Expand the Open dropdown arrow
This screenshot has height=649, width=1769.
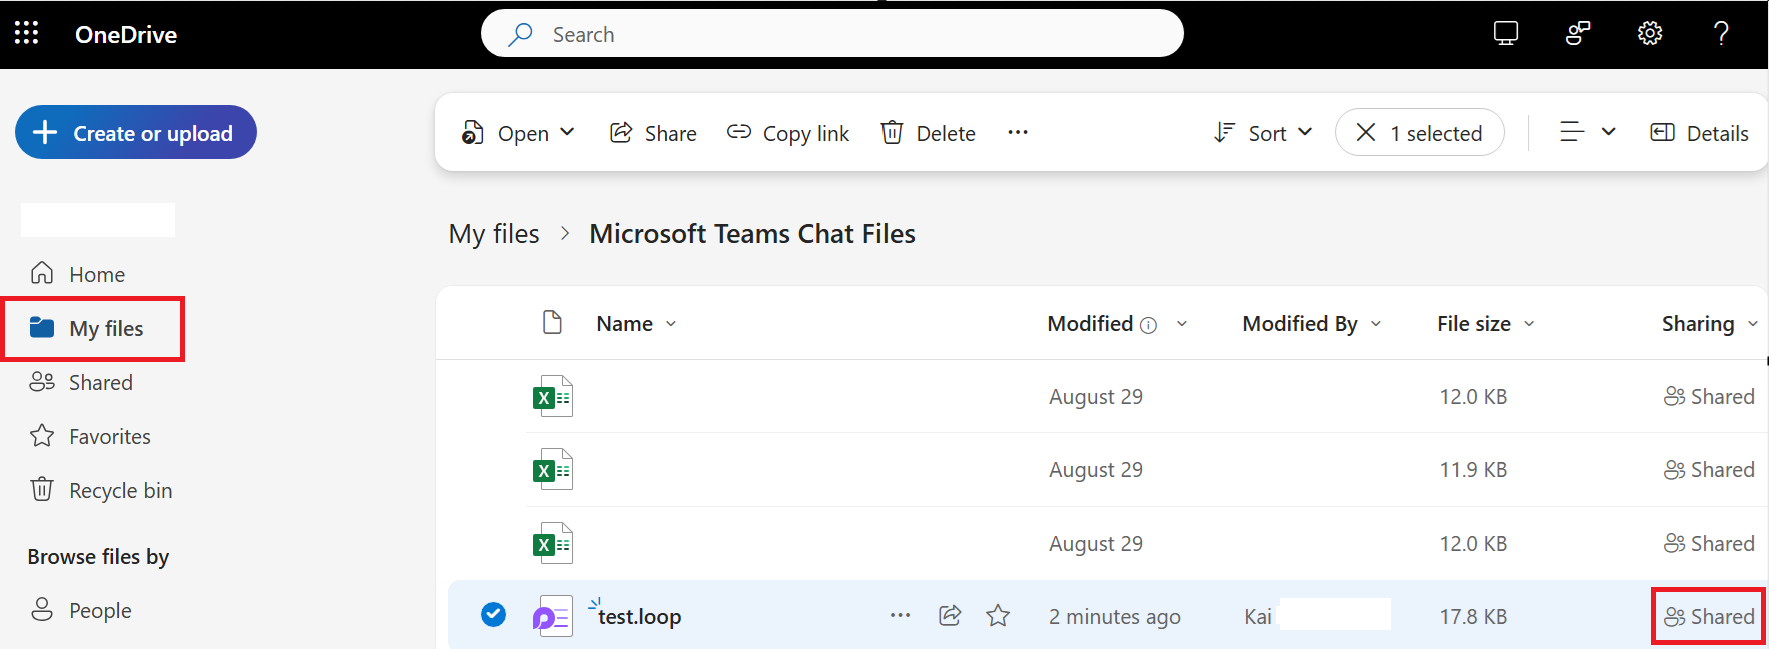coord(567,132)
